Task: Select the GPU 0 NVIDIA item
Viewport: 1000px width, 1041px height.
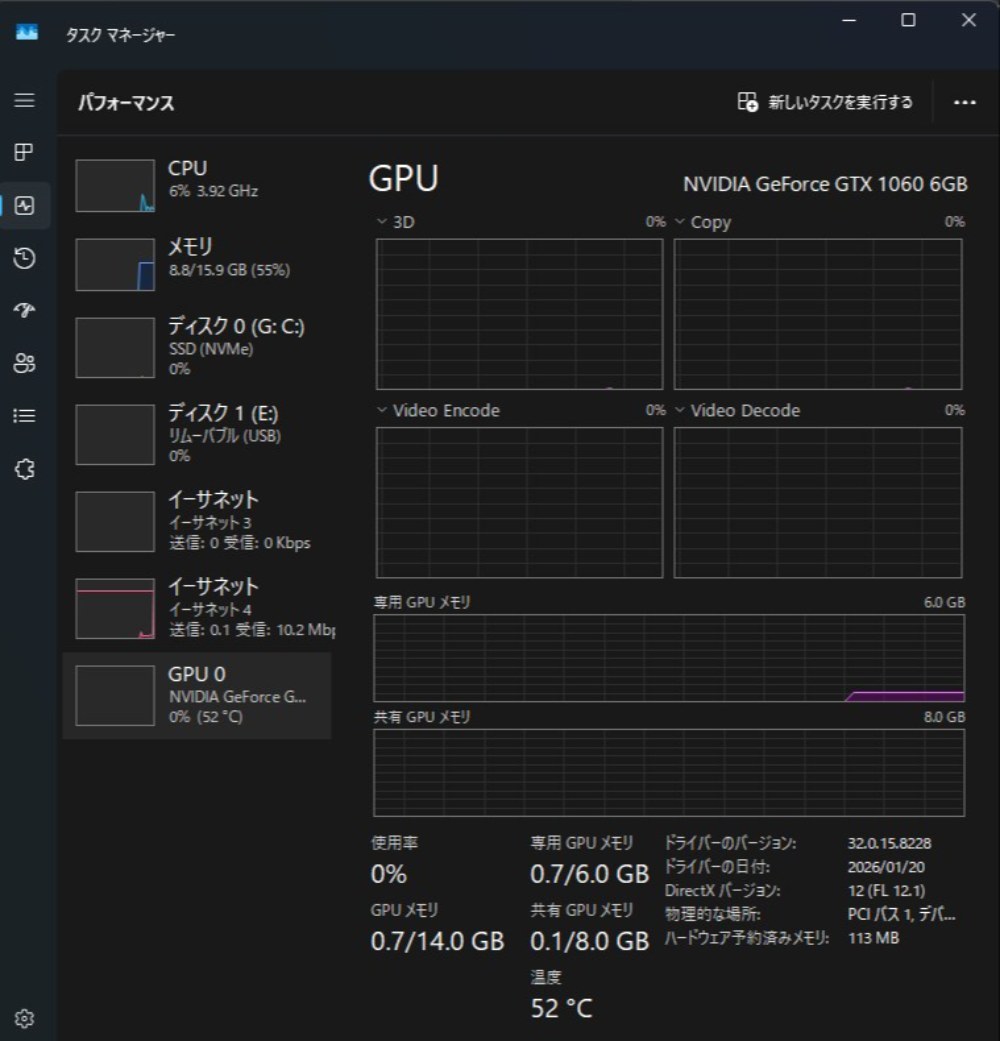Action: (197, 695)
